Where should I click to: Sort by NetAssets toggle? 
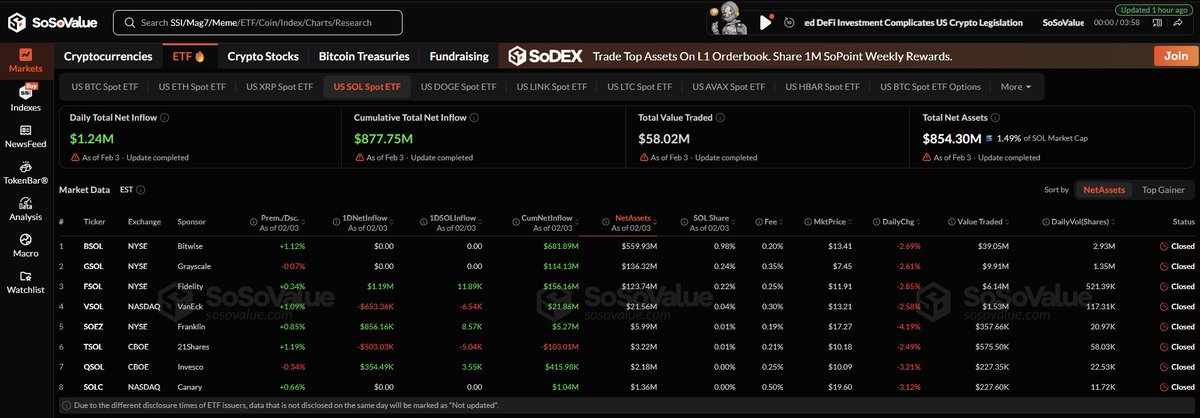coord(1104,189)
